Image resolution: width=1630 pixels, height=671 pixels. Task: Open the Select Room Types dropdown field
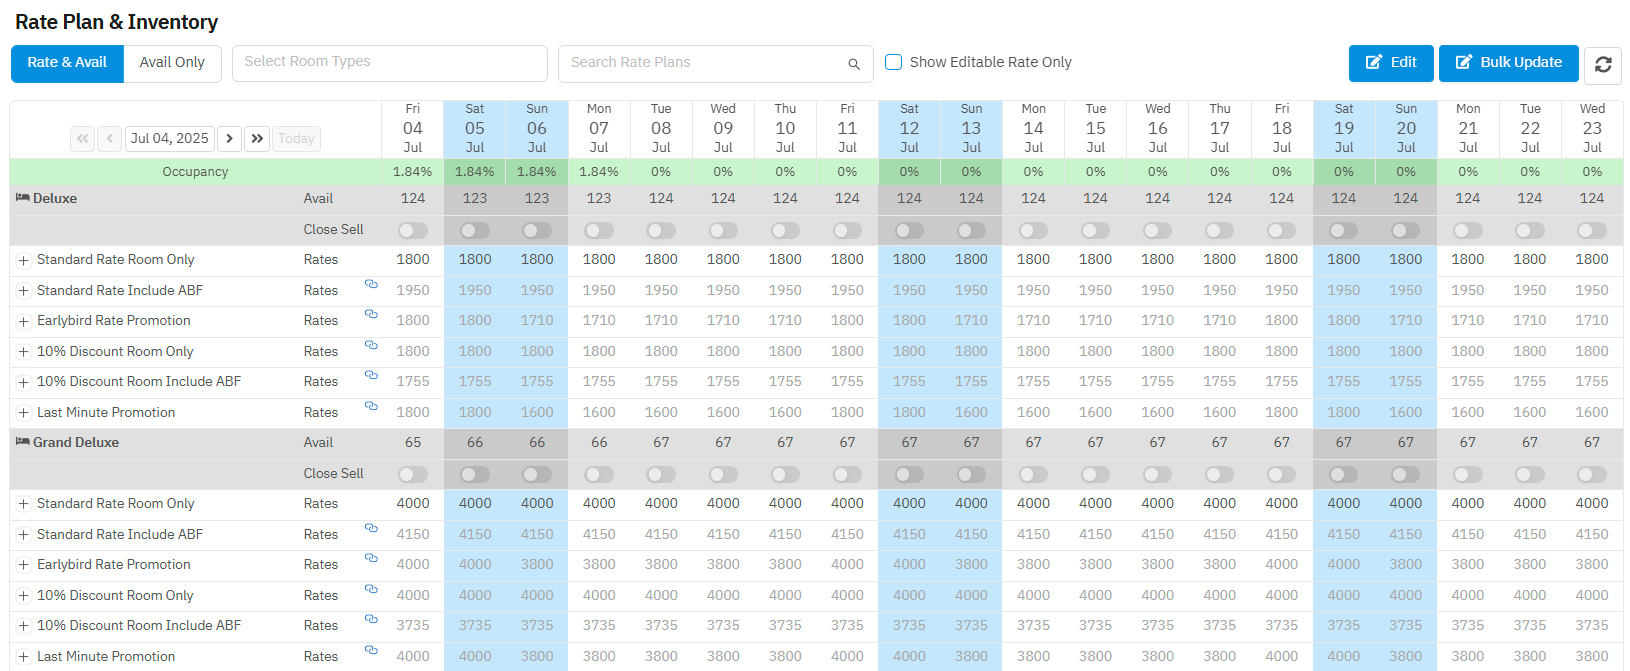pyautogui.click(x=389, y=63)
